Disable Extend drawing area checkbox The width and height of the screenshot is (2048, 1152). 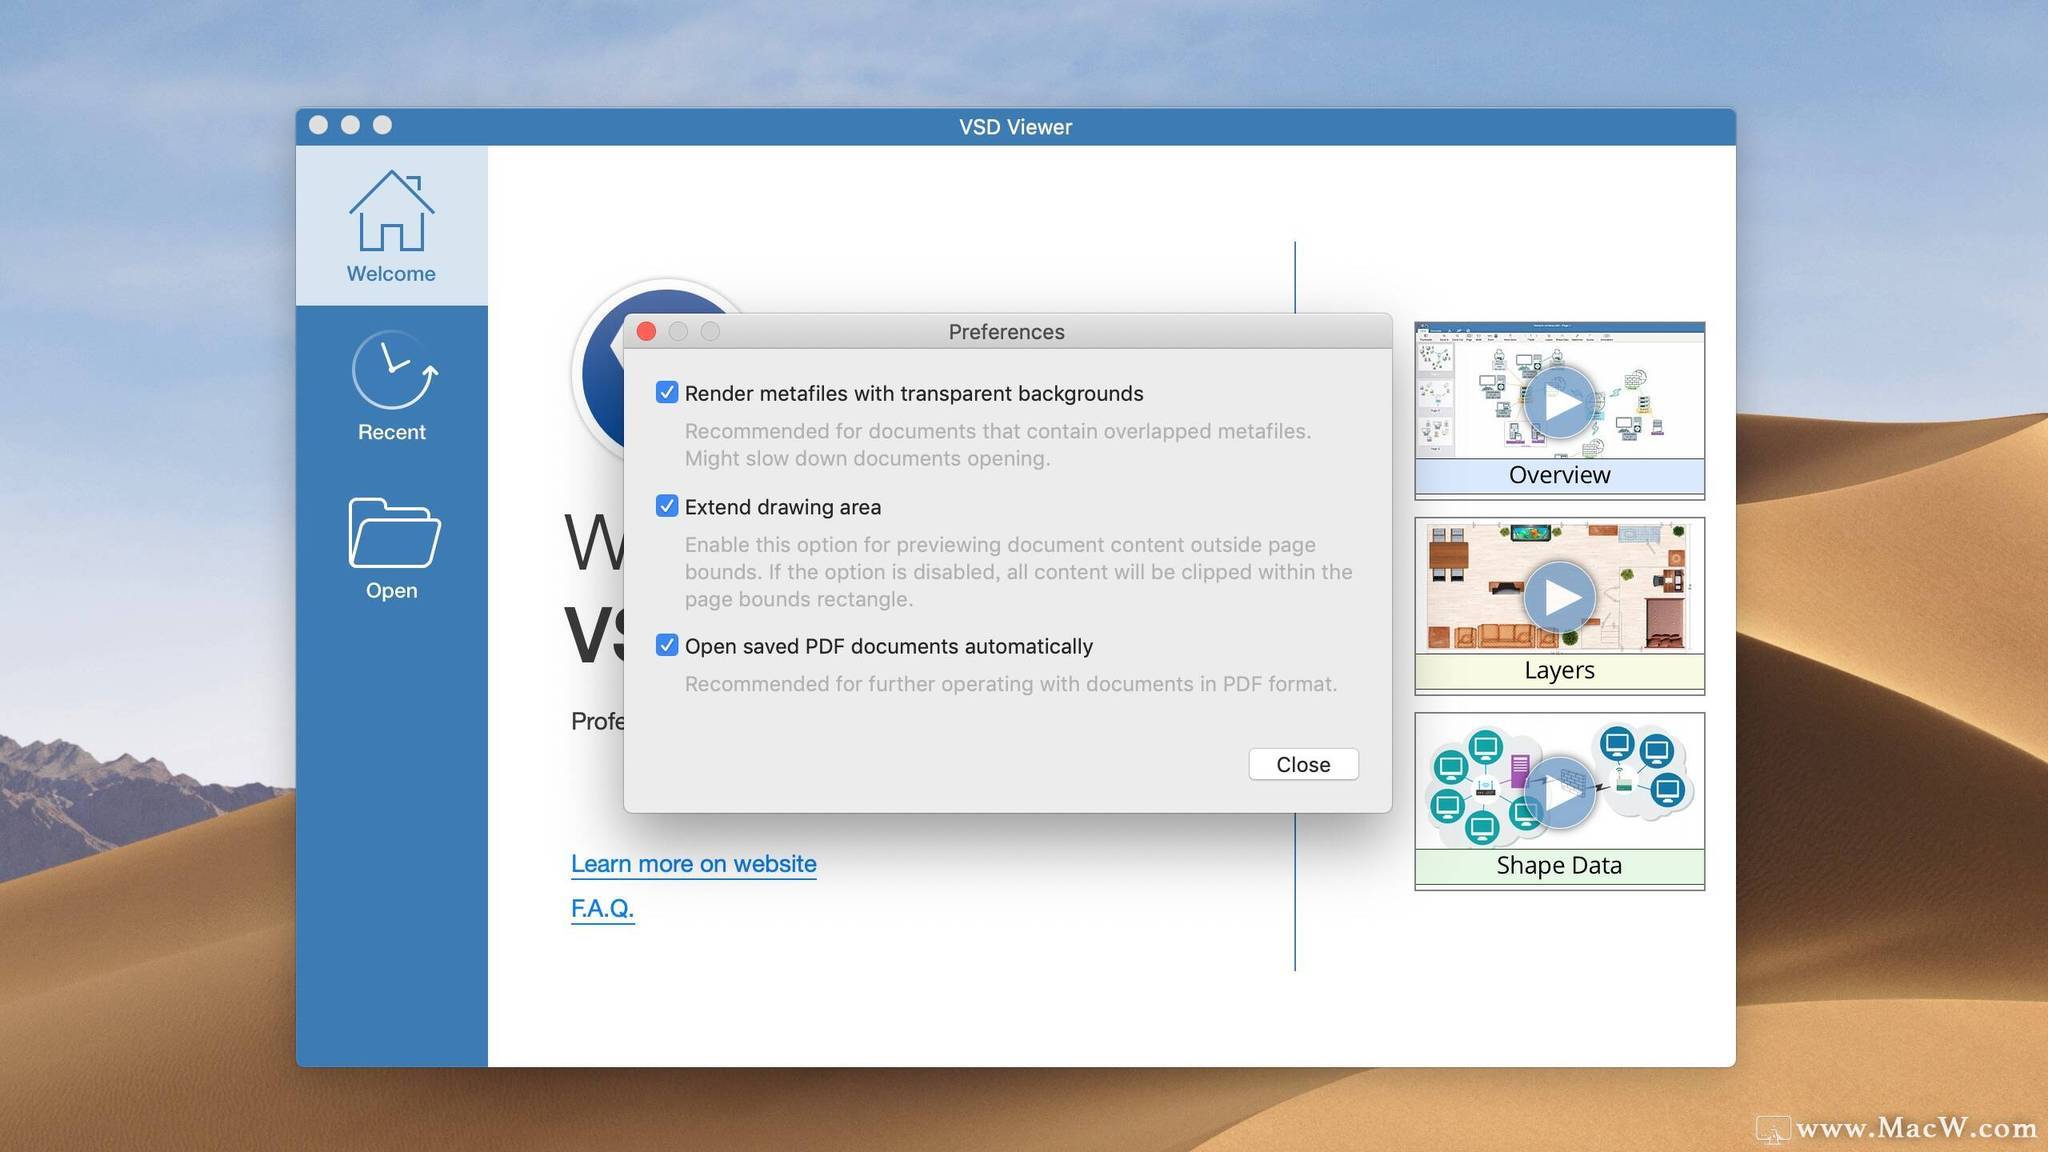(x=667, y=506)
